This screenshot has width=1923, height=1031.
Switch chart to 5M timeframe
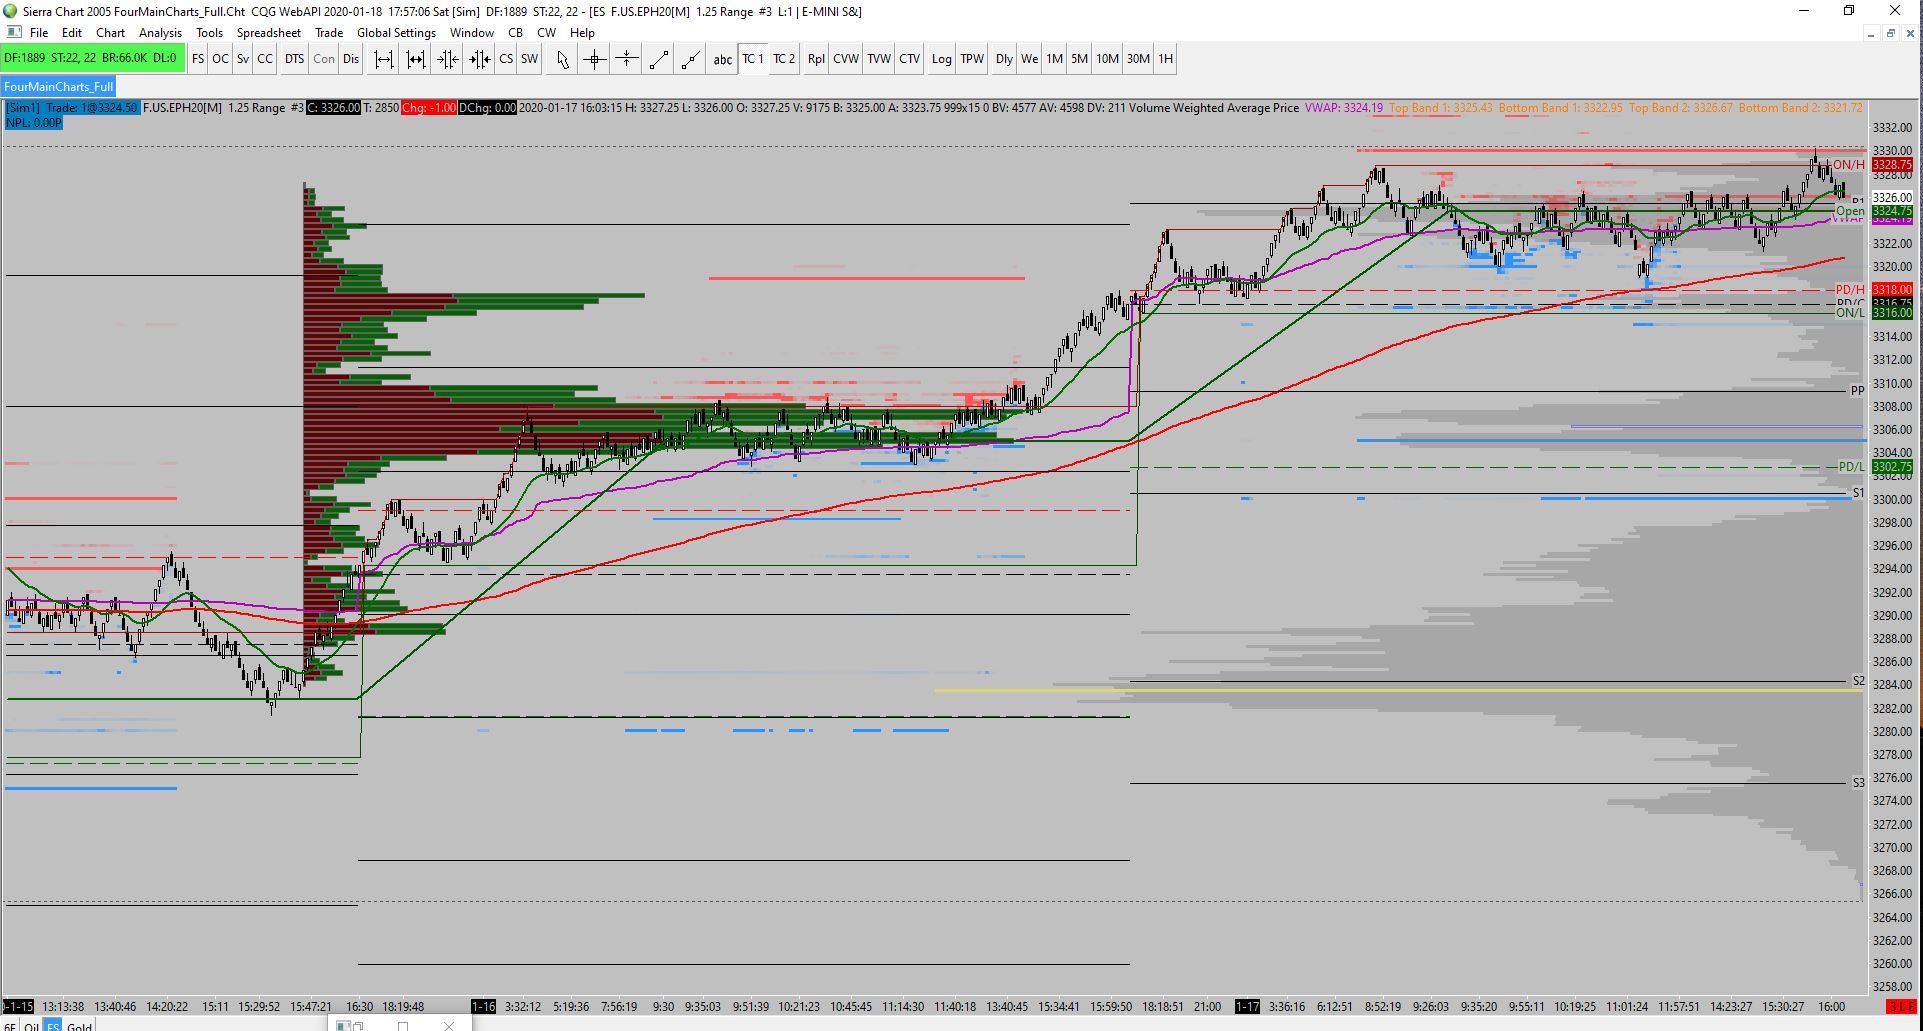(1080, 59)
